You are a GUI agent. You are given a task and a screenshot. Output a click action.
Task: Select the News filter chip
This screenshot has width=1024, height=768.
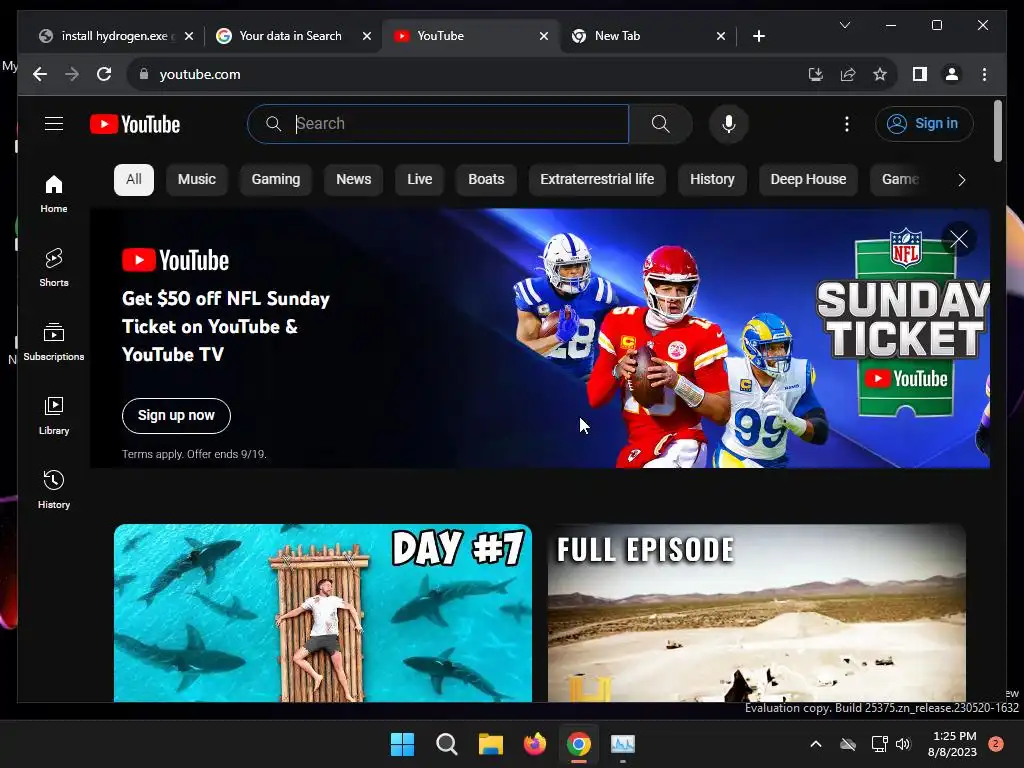tap(353, 180)
